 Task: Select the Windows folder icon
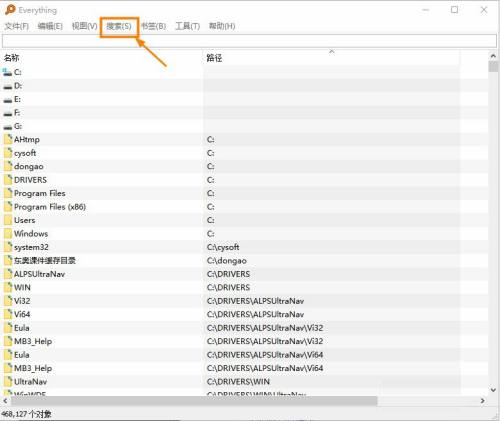click(x=8, y=233)
